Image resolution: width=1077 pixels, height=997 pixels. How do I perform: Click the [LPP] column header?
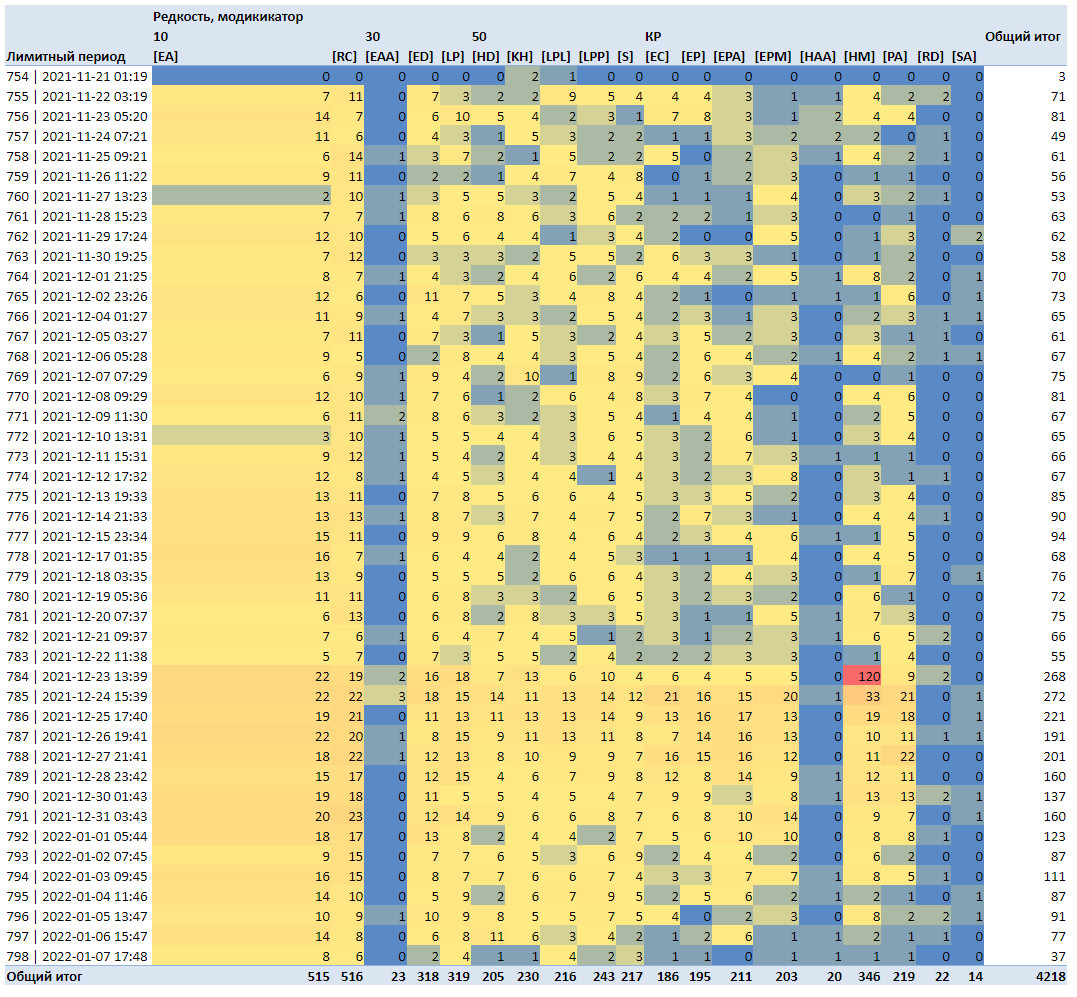(594, 56)
